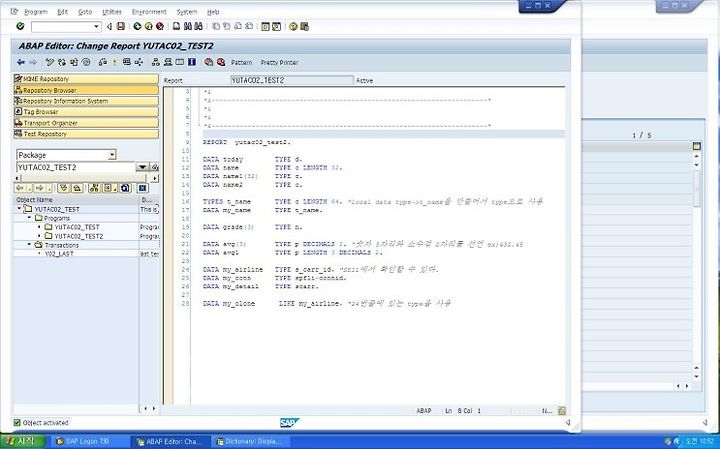The width and height of the screenshot is (720, 449).
Task: Click the object list refresh icon
Action: pos(125,188)
